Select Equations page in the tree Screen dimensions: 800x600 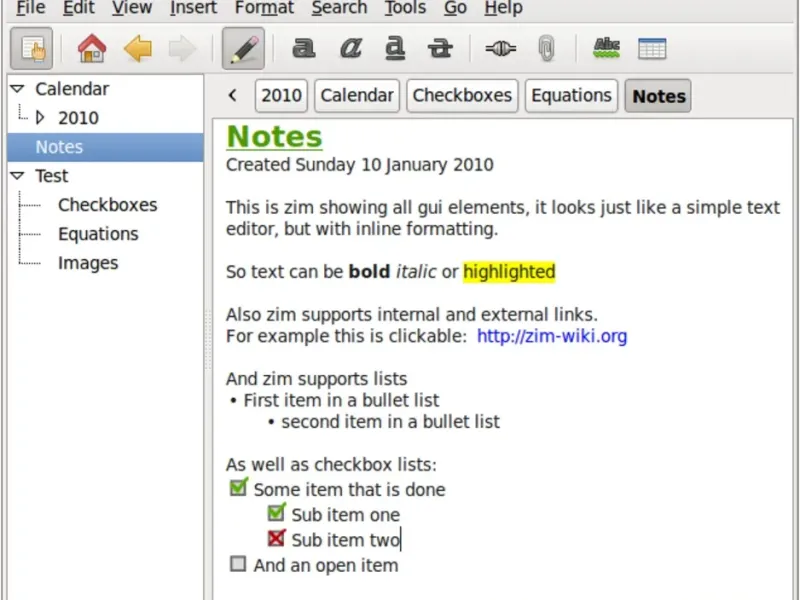coord(98,234)
